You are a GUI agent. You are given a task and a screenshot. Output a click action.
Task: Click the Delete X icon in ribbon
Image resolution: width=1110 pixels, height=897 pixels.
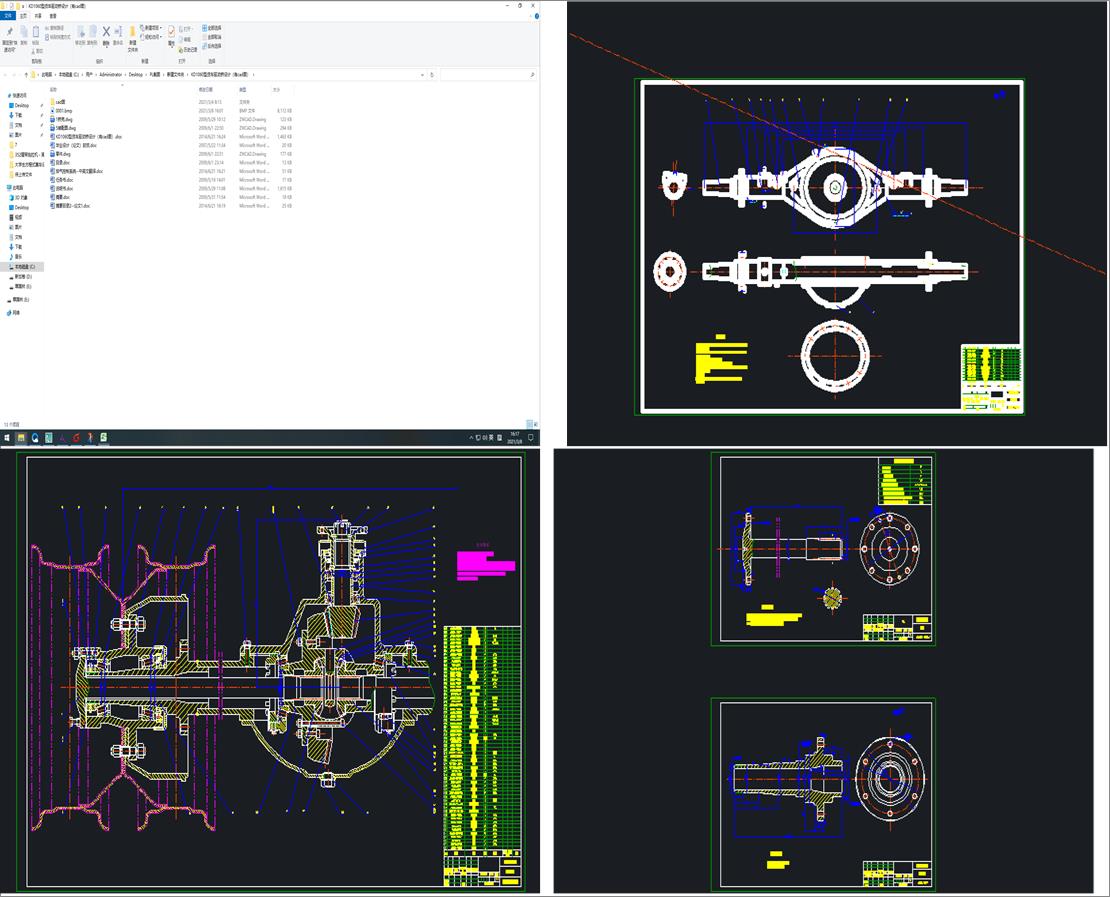pyautogui.click(x=106, y=32)
